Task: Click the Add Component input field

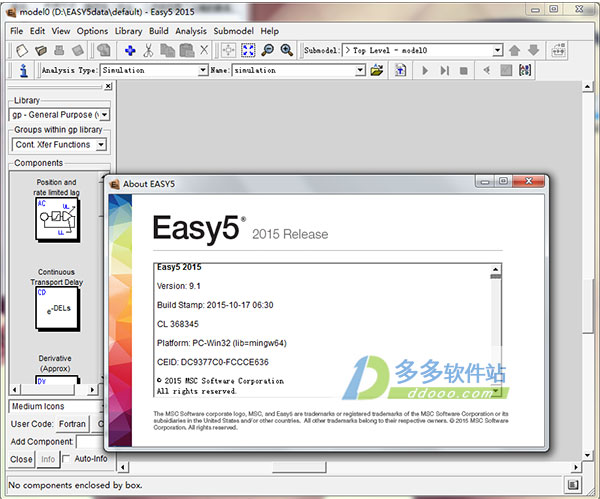Action: tap(90, 442)
